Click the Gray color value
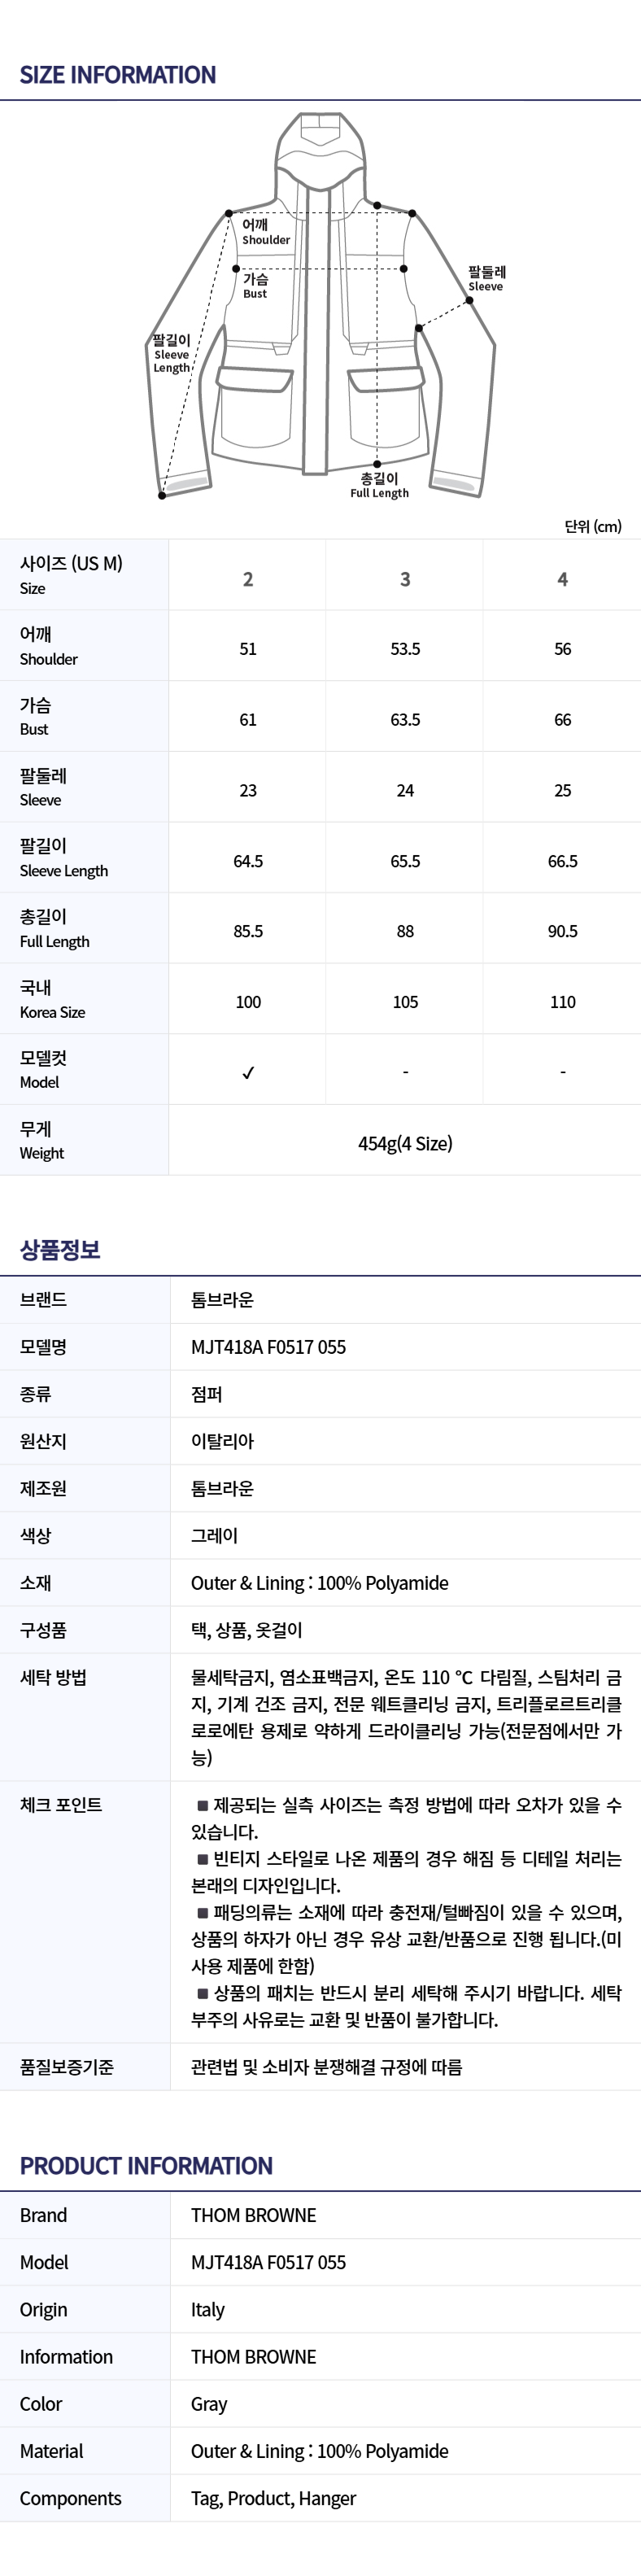 [209, 2404]
